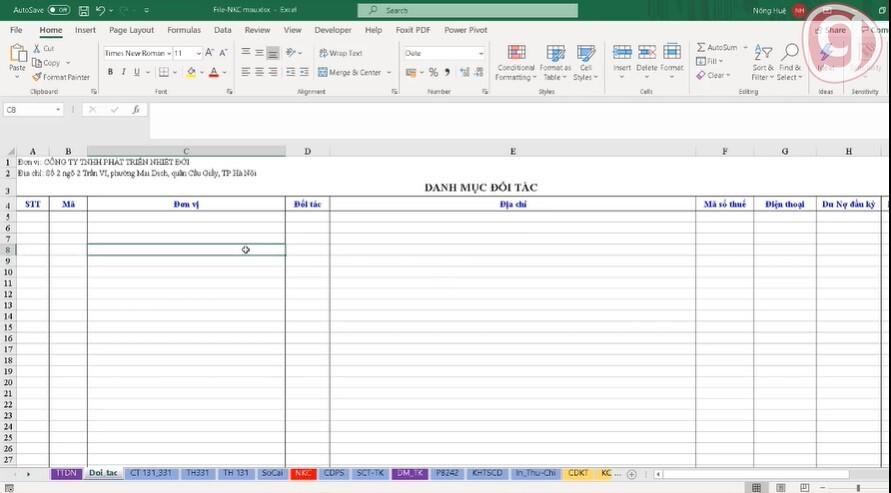Click Increase Indent icon
The image size is (891, 493).
[x=304, y=72]
